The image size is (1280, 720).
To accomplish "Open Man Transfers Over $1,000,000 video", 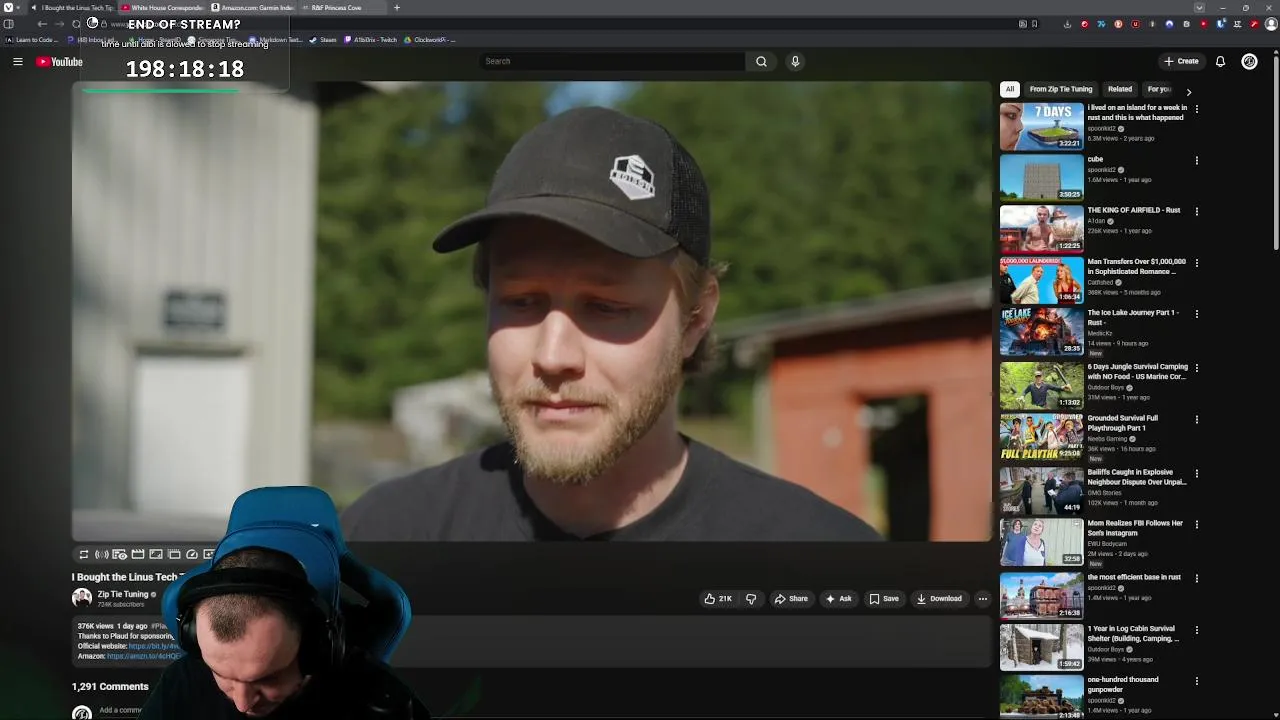I will tap(1136, 266).
